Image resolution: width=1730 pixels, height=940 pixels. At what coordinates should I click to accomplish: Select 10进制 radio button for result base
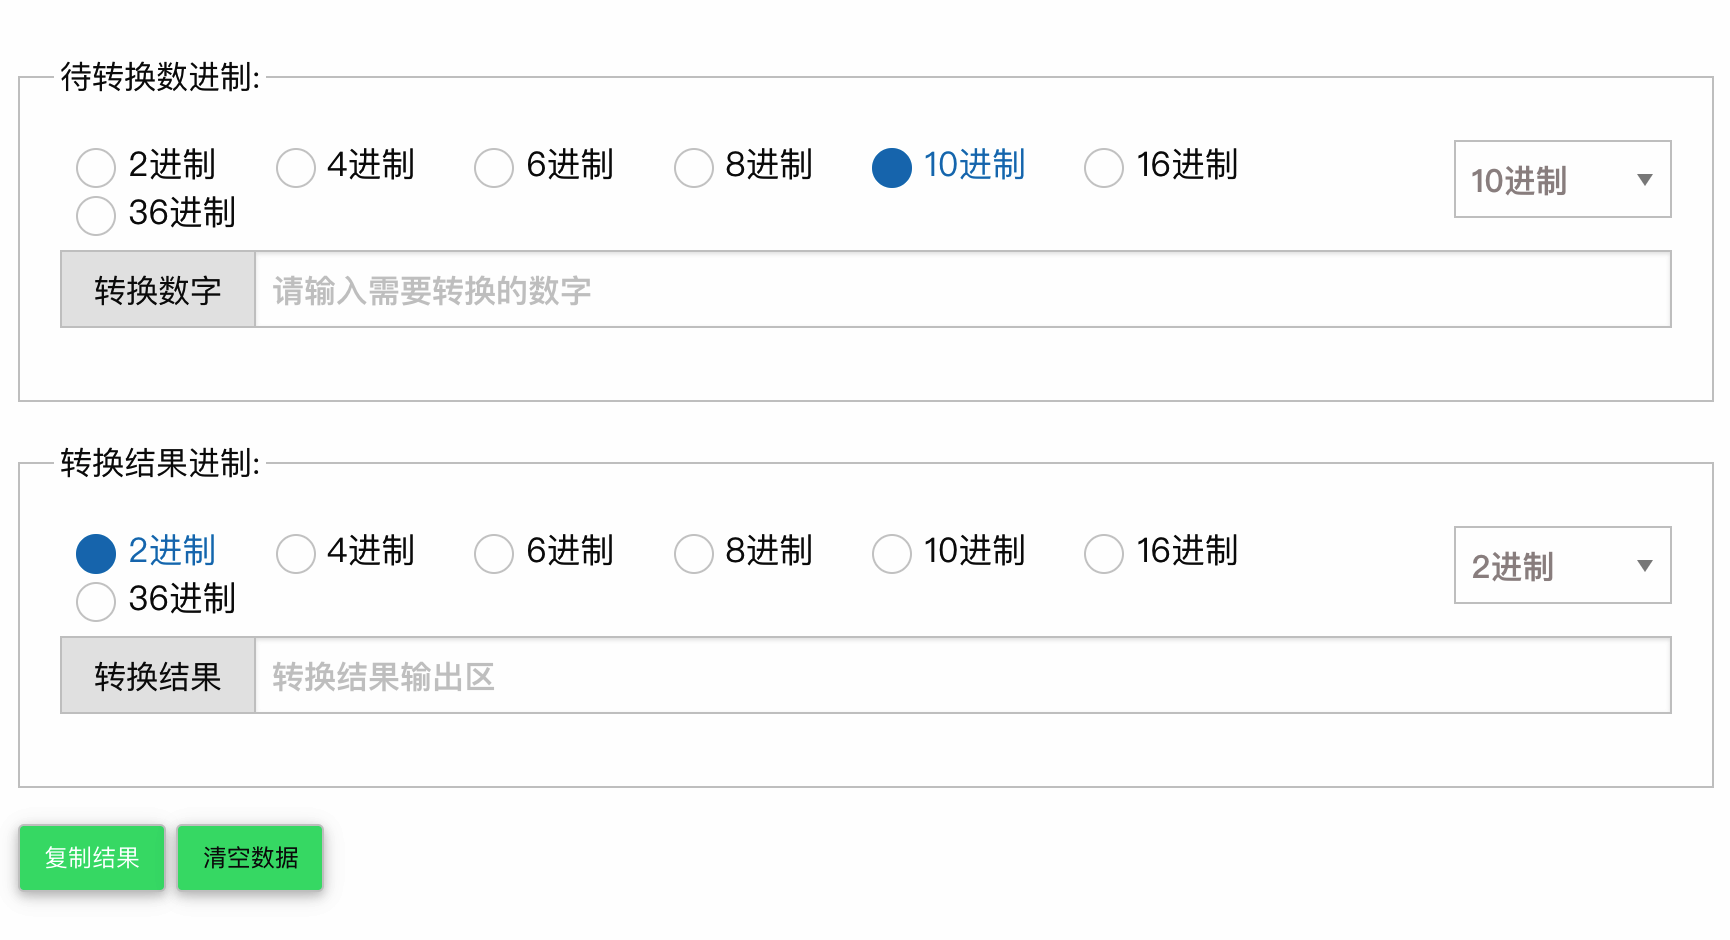pyautogui.click(x=892, y=553)
